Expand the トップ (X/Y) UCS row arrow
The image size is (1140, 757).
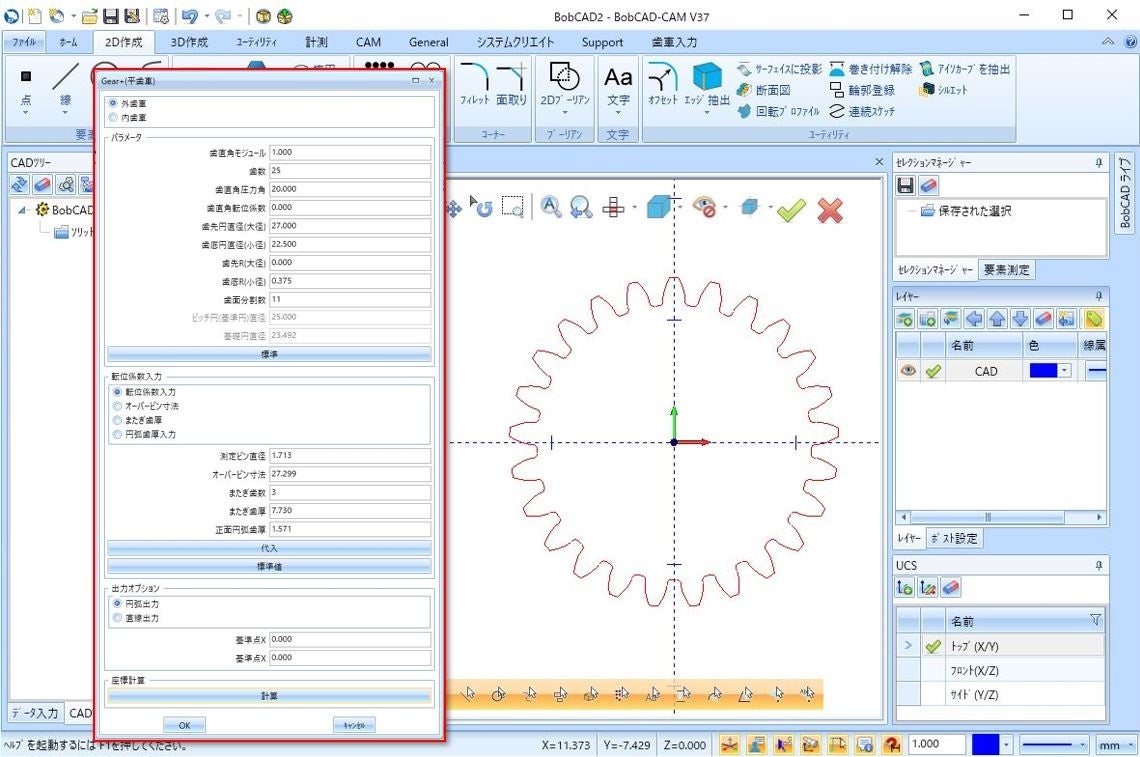click(x=908, y=645)
